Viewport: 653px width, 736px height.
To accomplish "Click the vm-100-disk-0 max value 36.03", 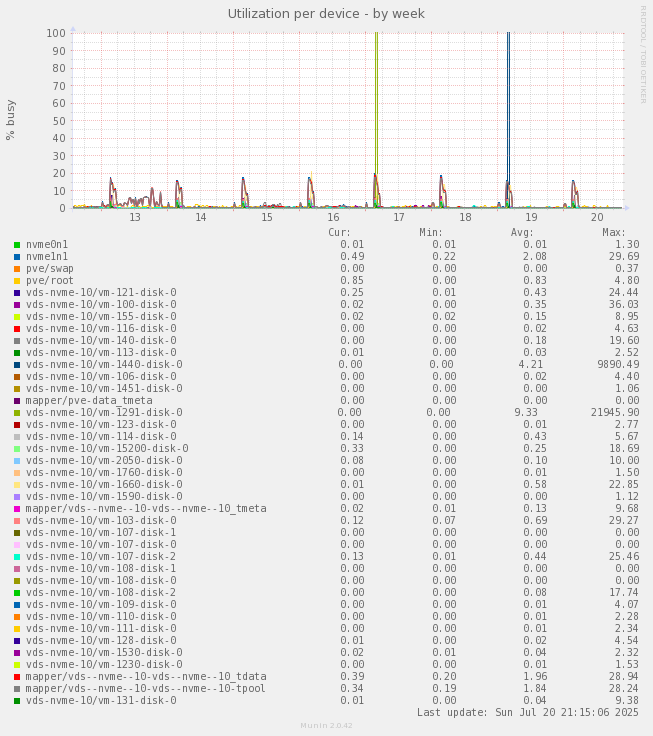I will pos(624,305).
